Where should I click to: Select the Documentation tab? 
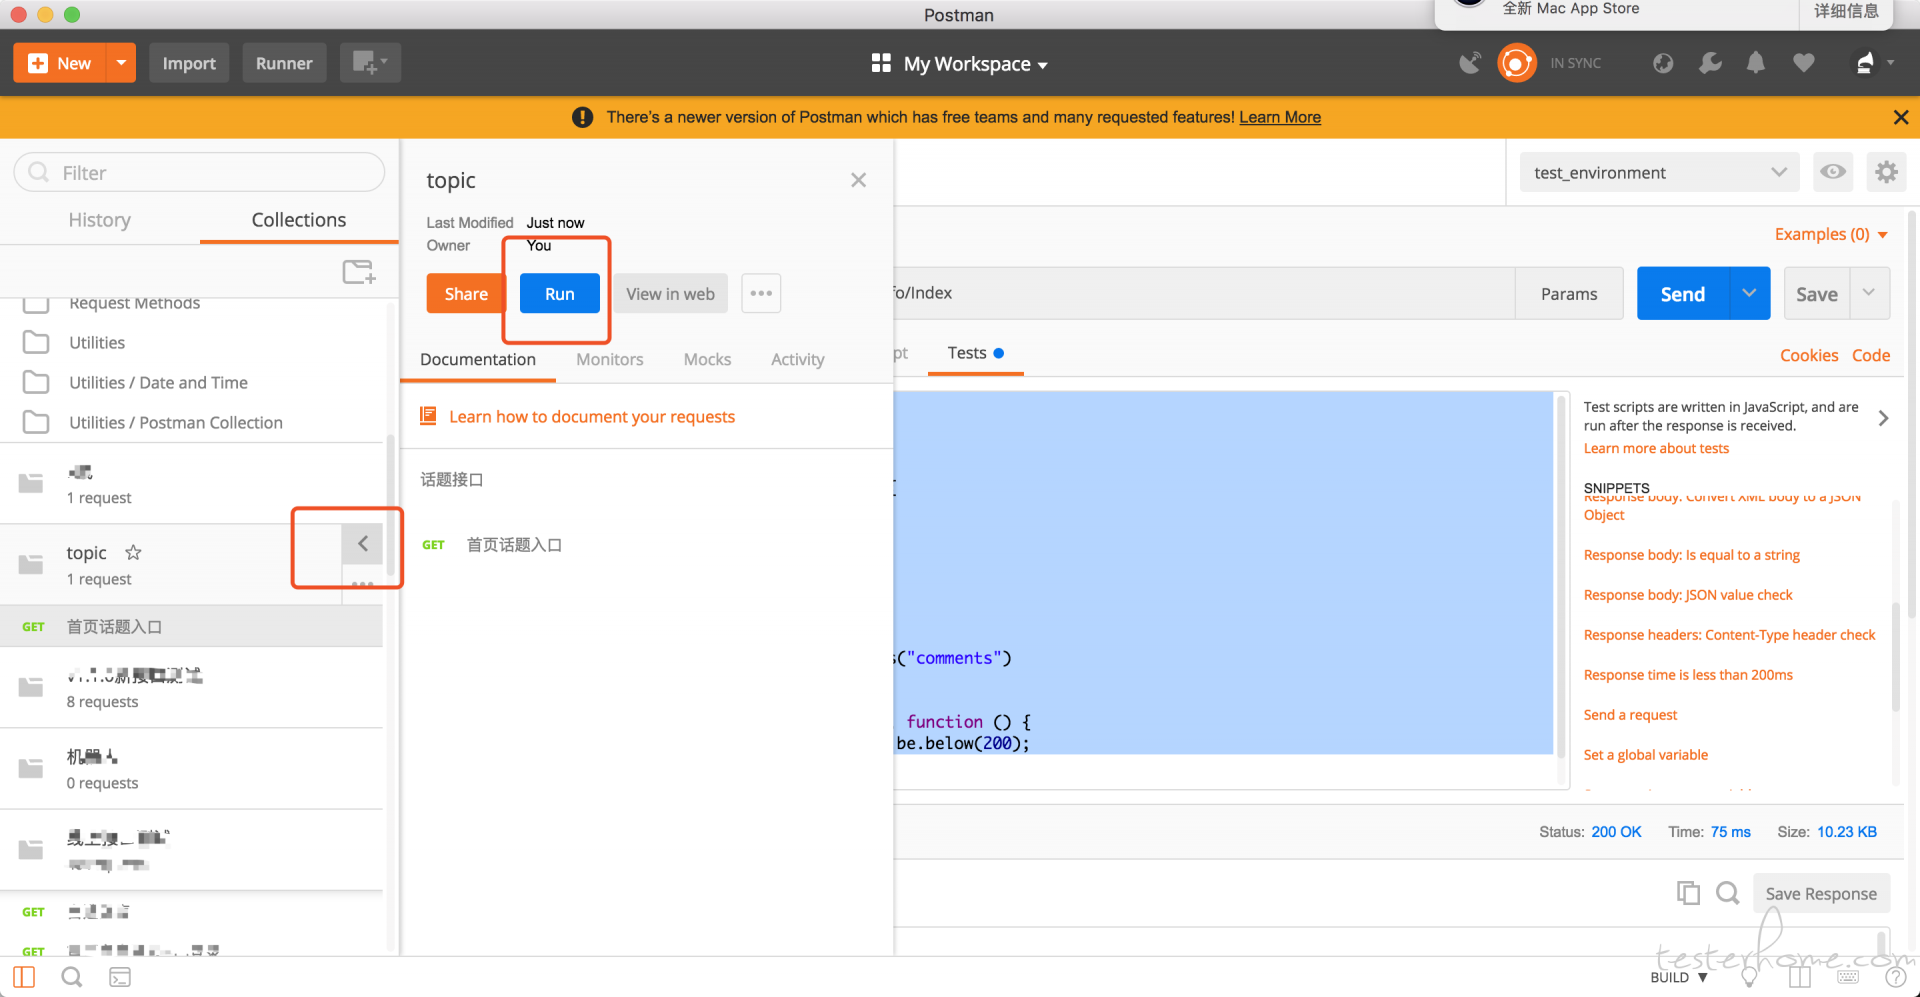(478, 360)
